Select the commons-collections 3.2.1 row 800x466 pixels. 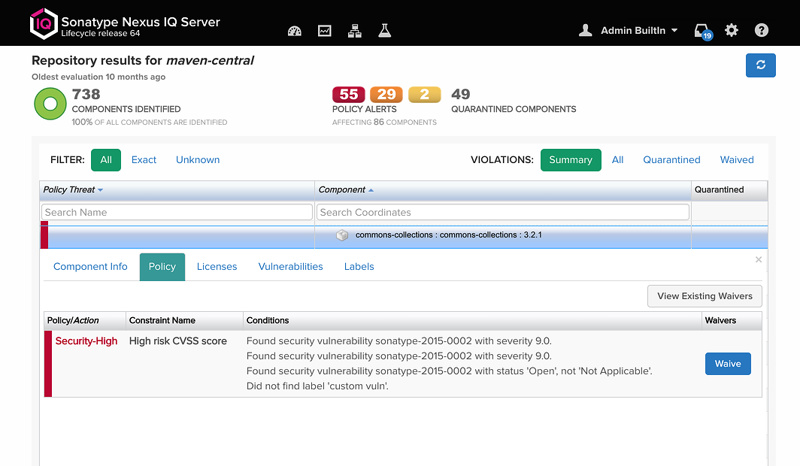[x=404, y=237]
